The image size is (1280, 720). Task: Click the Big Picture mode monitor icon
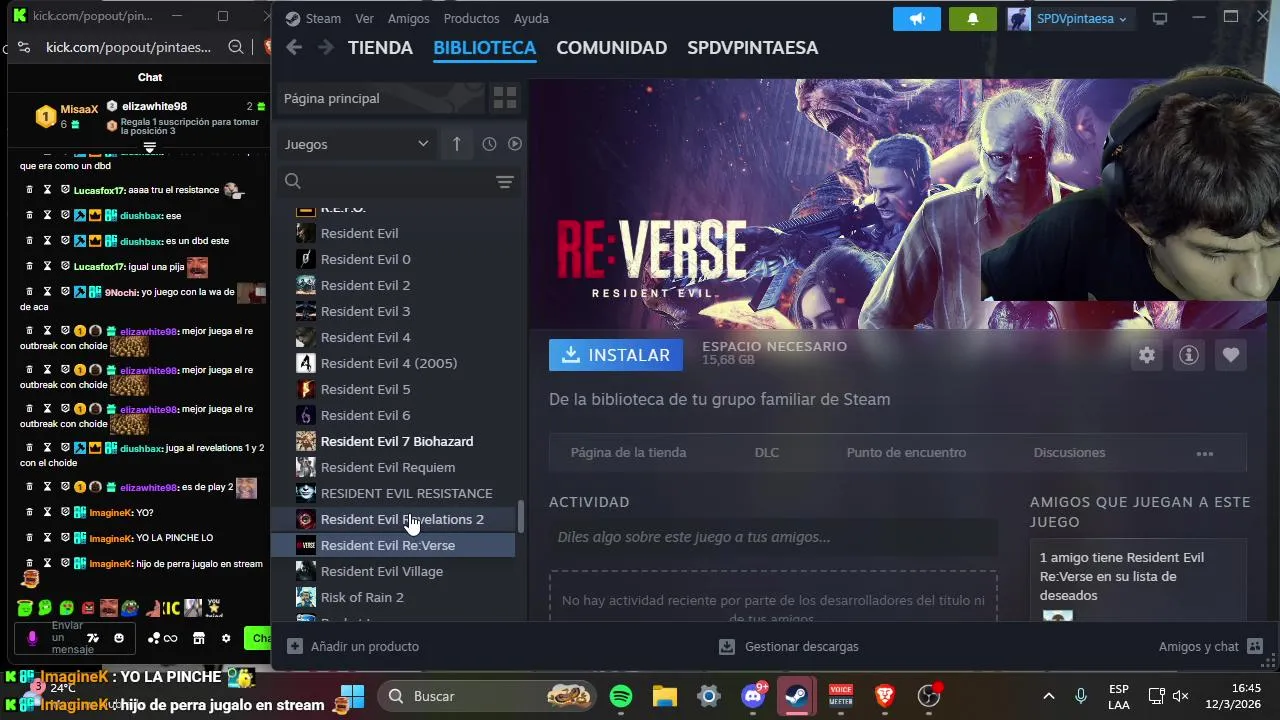pos(1160,18)
